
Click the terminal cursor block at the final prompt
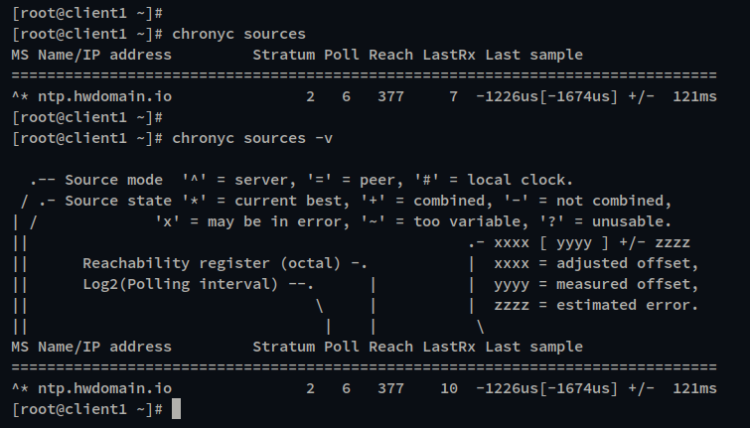176,409
